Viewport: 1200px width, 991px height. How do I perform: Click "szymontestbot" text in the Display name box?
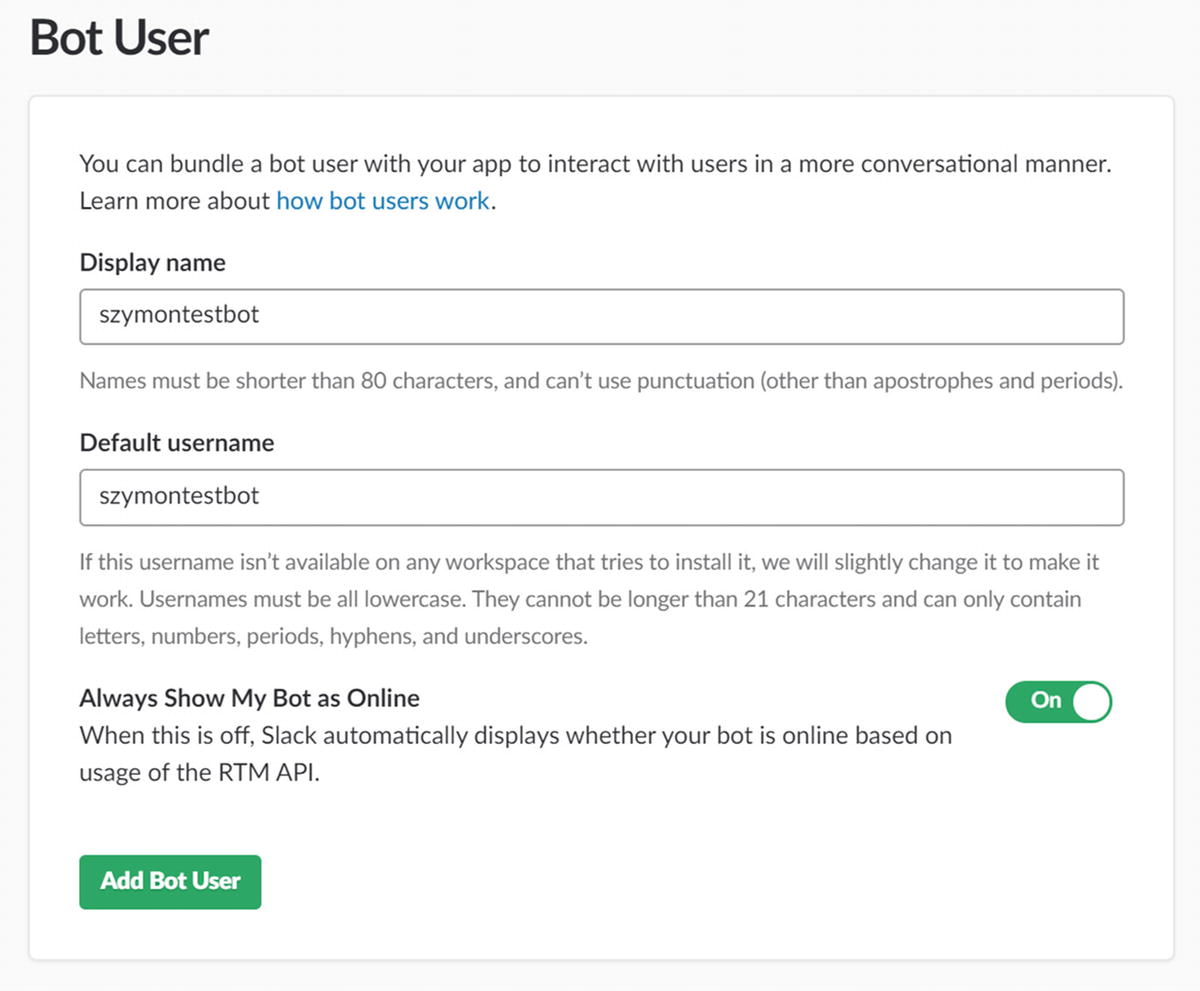(x=179, y=315)
